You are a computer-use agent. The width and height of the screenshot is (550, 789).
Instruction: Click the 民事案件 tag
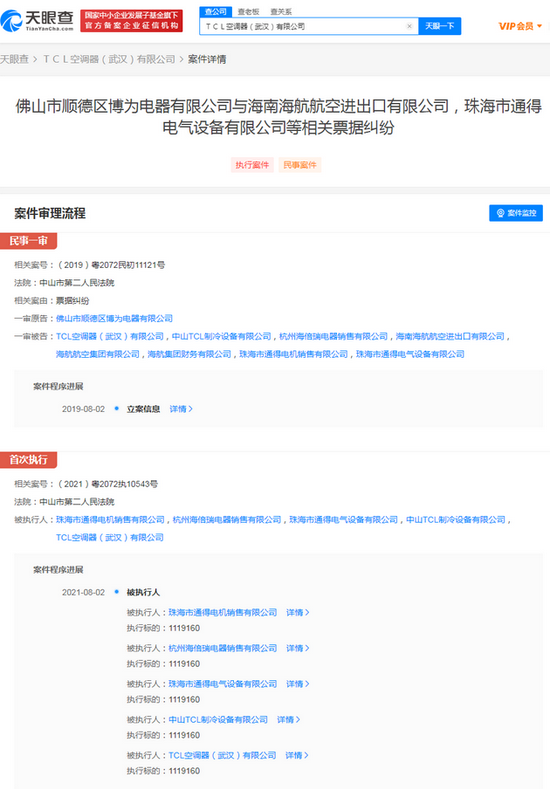300,165
